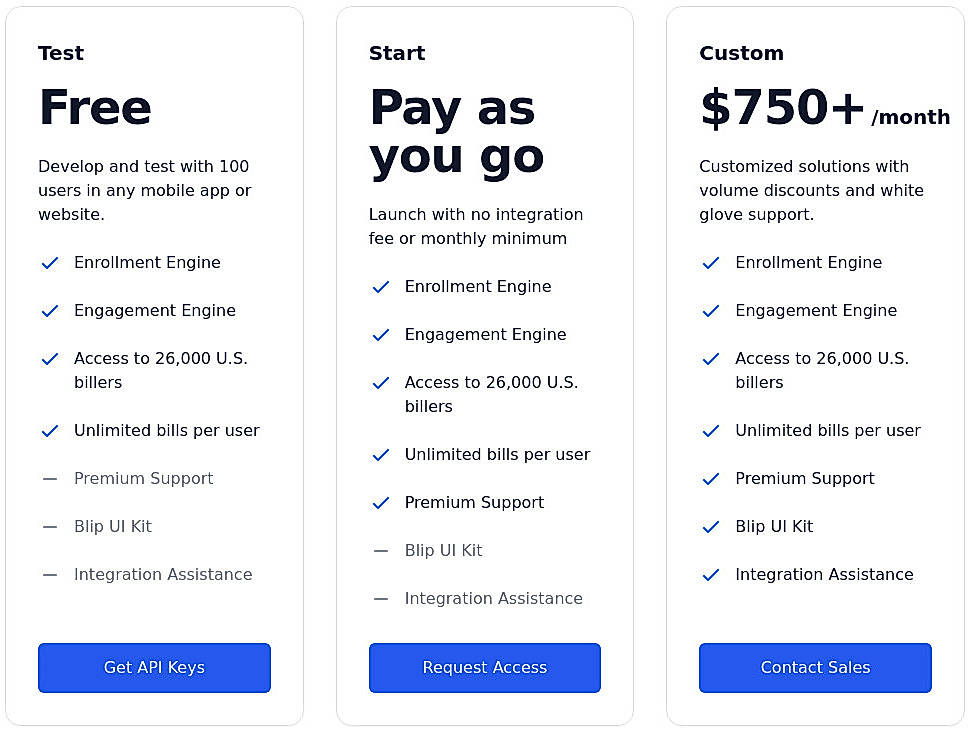Click the checkmark for Access to 26,000 U.S. billers in Test
The height and width of the screenshot is (736, 974).
50,358
